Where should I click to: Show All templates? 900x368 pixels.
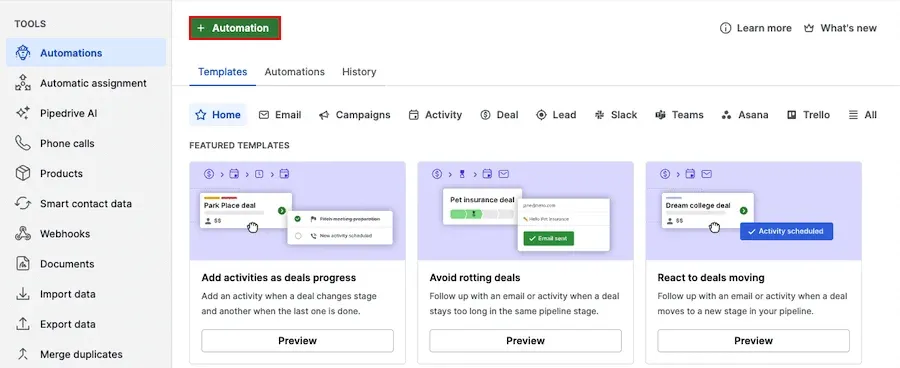tap(863, 115)
